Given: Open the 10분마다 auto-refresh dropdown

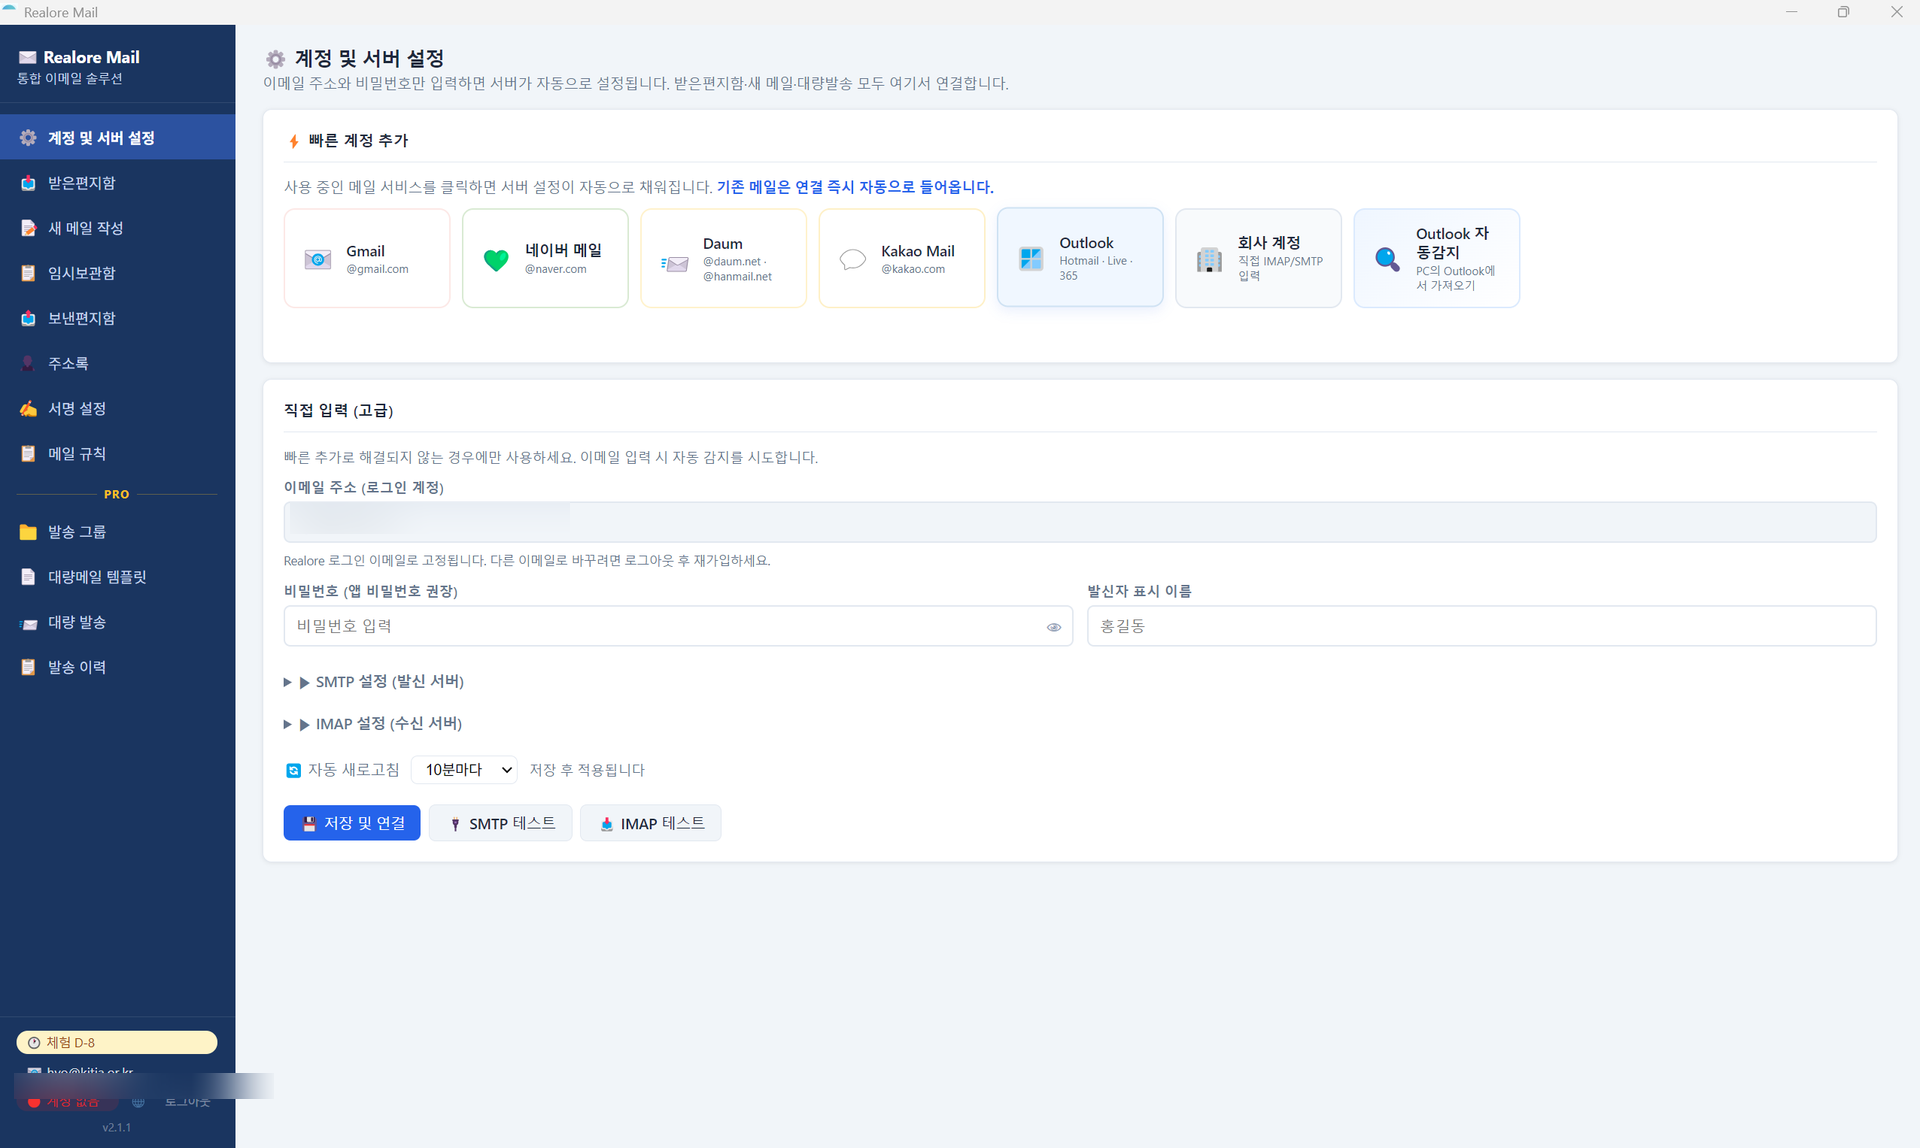Looking at the screenshot, I should click(x=464, y=769).
